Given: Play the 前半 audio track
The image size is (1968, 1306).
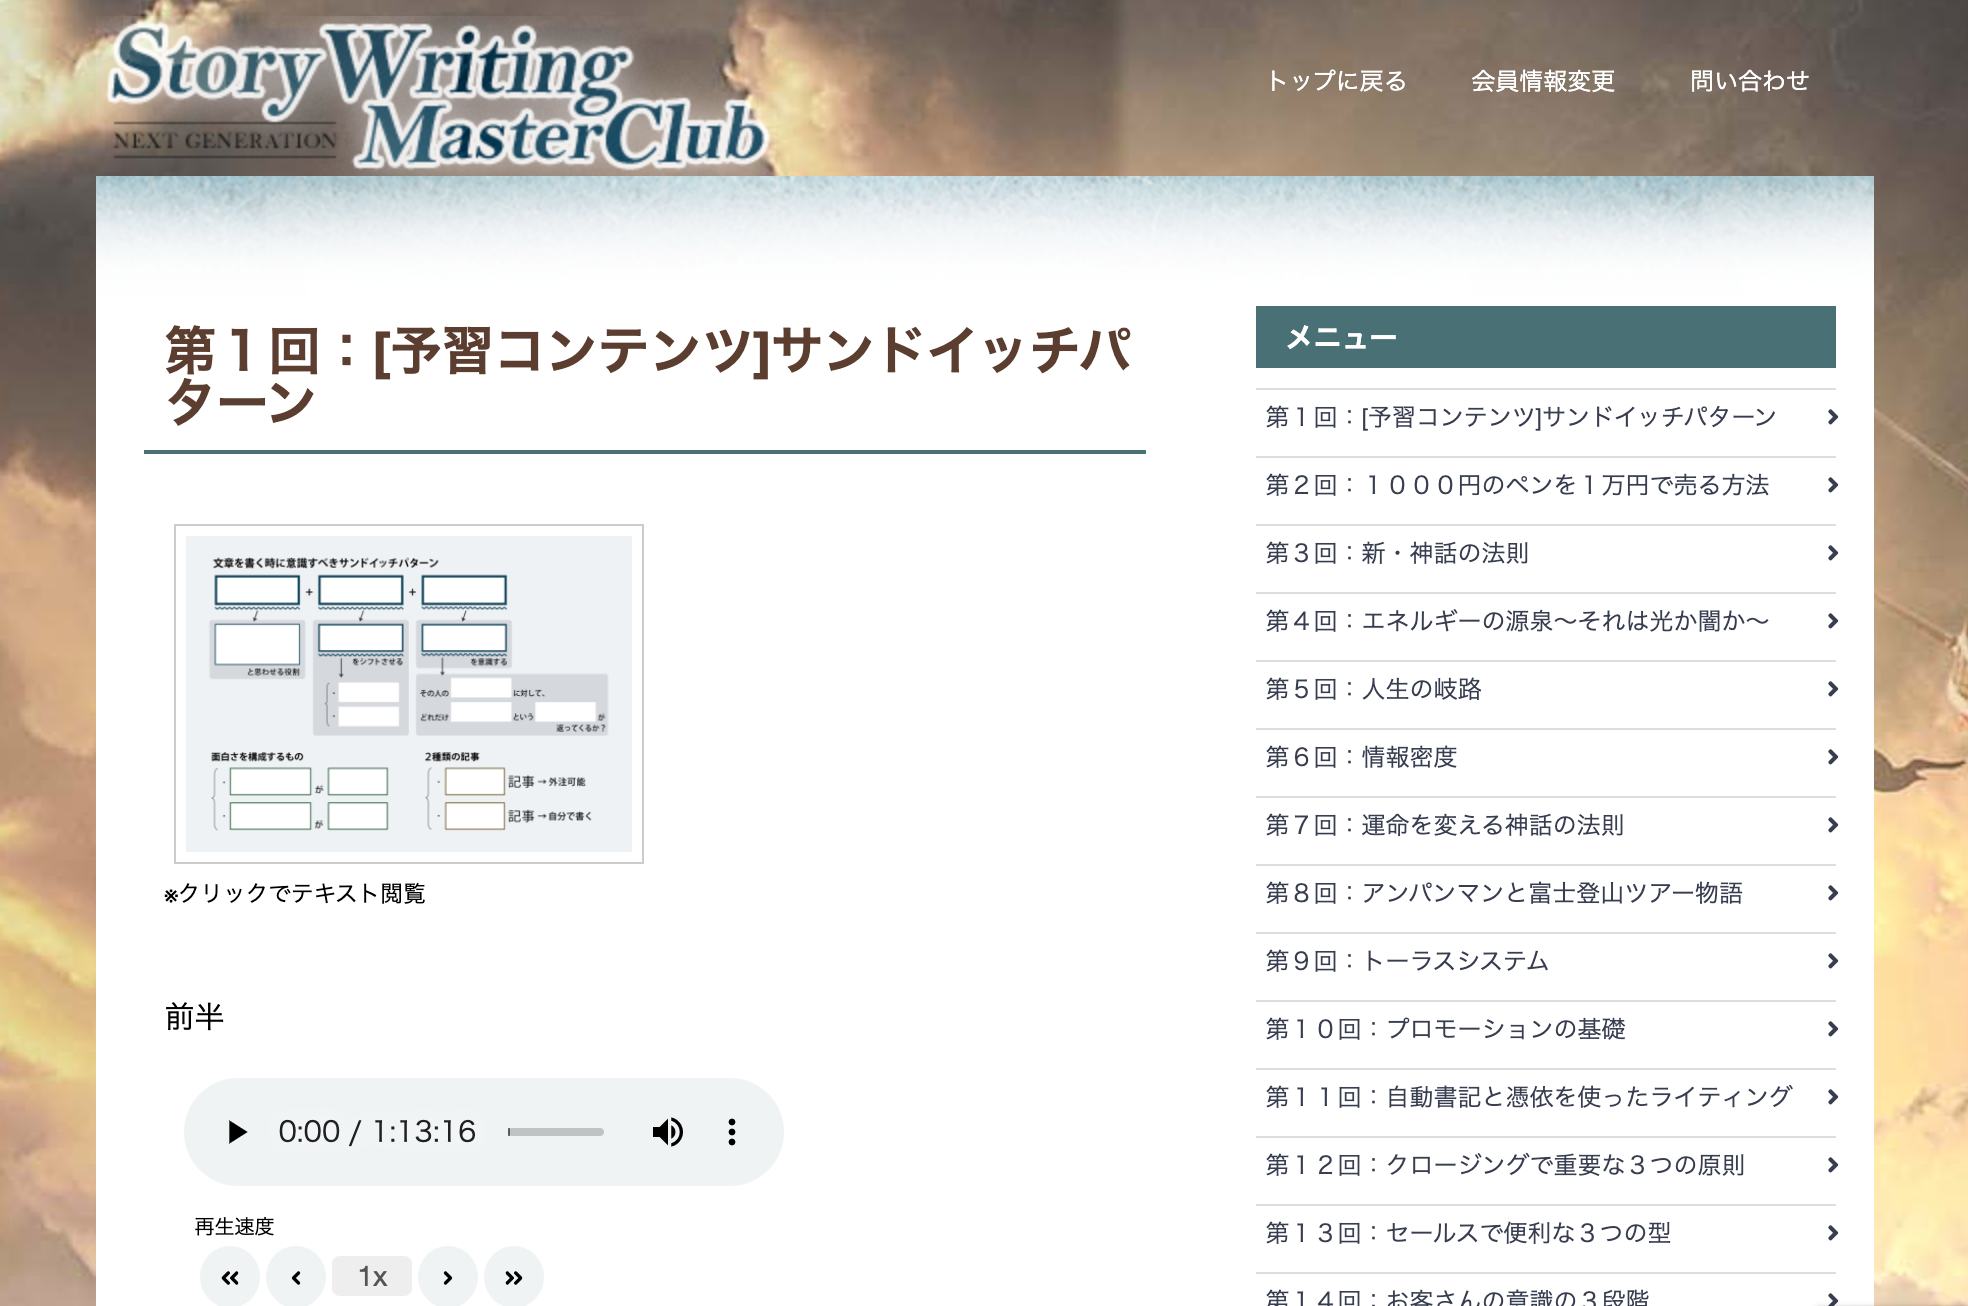Looking at the screenshot, I should click(x=237, y=1132).
